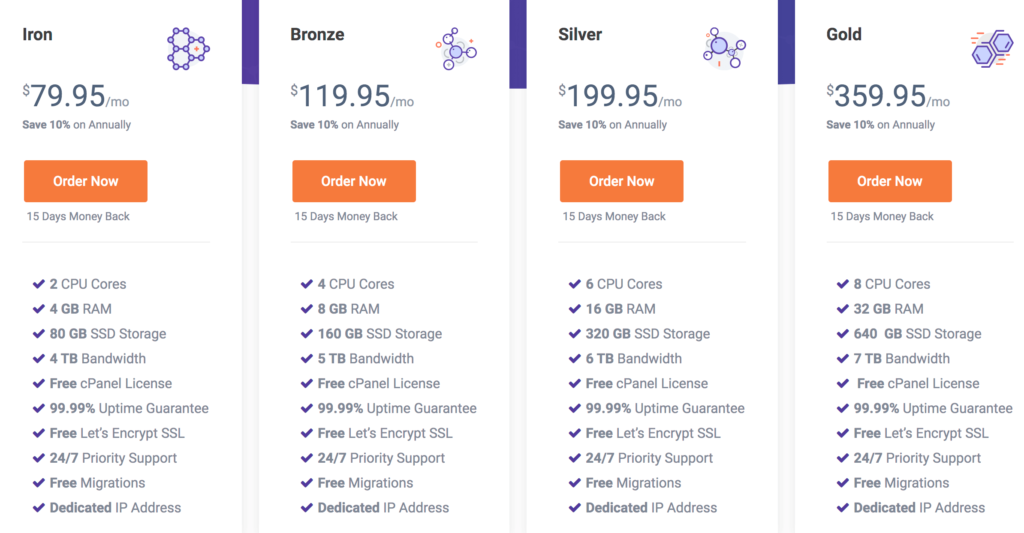This screenshot has width=1024, height=533.
Task: Click checkmark beside Iron Free Migrations
Action: [x=39, y=483]
